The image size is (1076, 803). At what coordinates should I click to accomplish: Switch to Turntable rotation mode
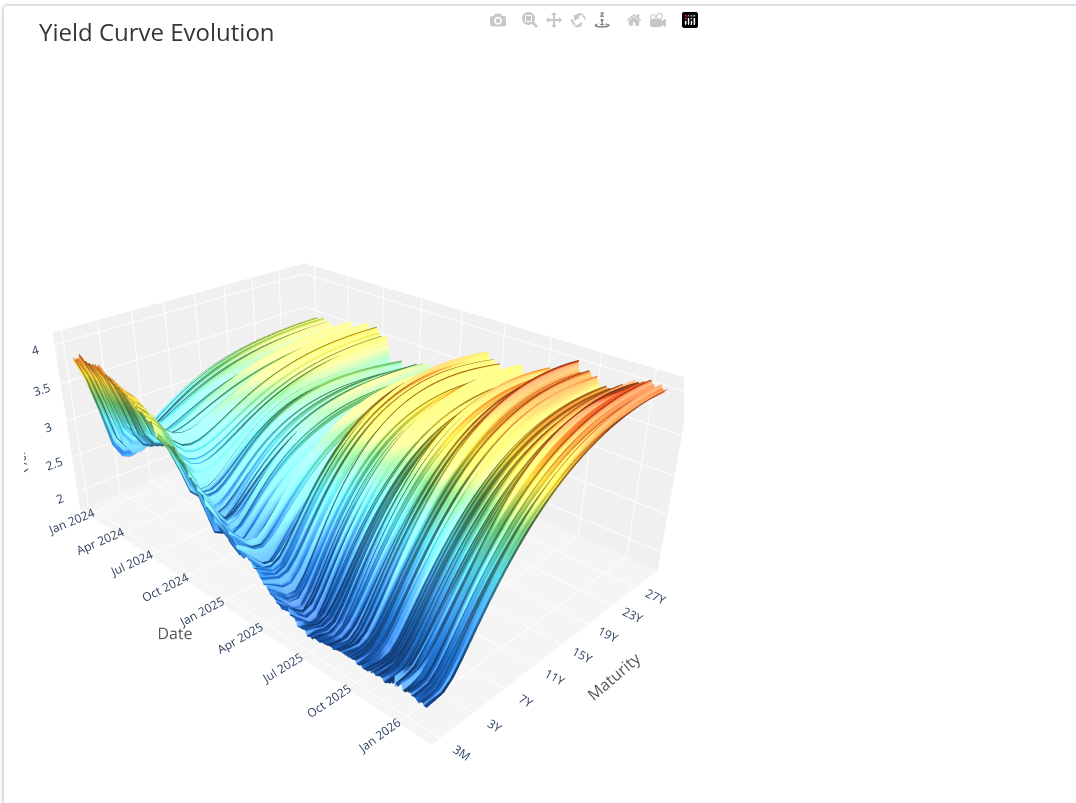(602, 20)
